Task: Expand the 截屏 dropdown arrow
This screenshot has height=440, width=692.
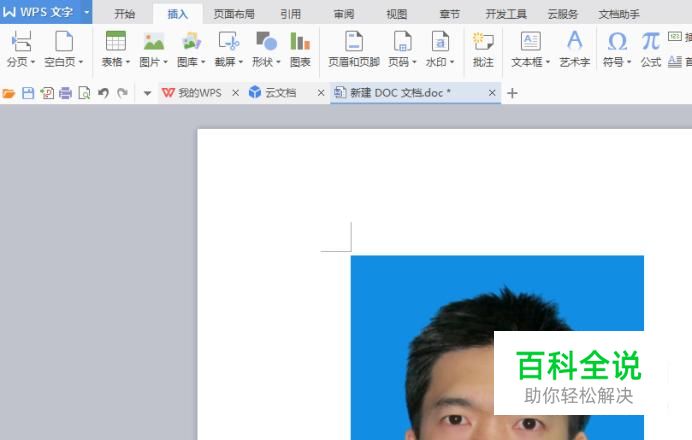Action: click(241, 62)
